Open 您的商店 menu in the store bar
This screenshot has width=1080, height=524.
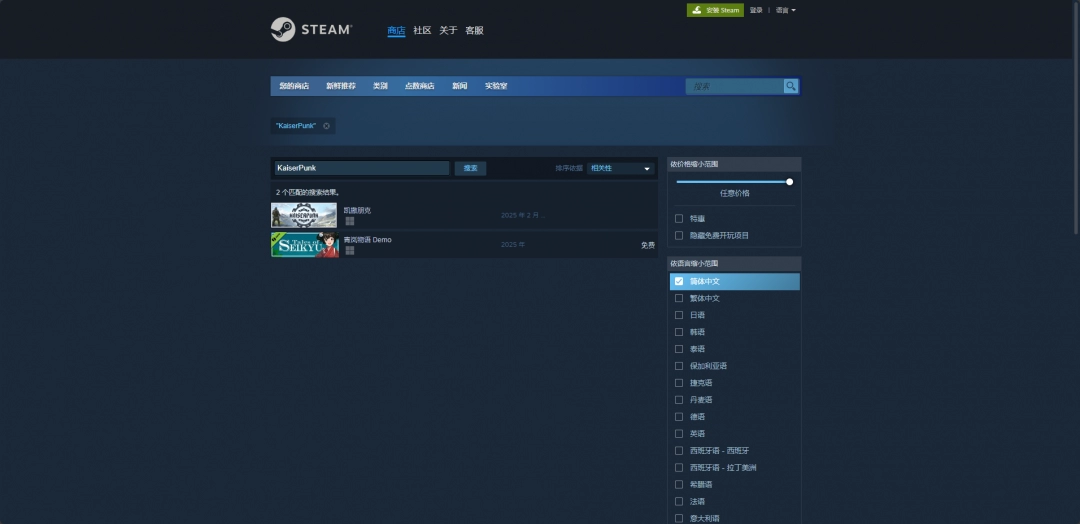(x=294, y=86)
